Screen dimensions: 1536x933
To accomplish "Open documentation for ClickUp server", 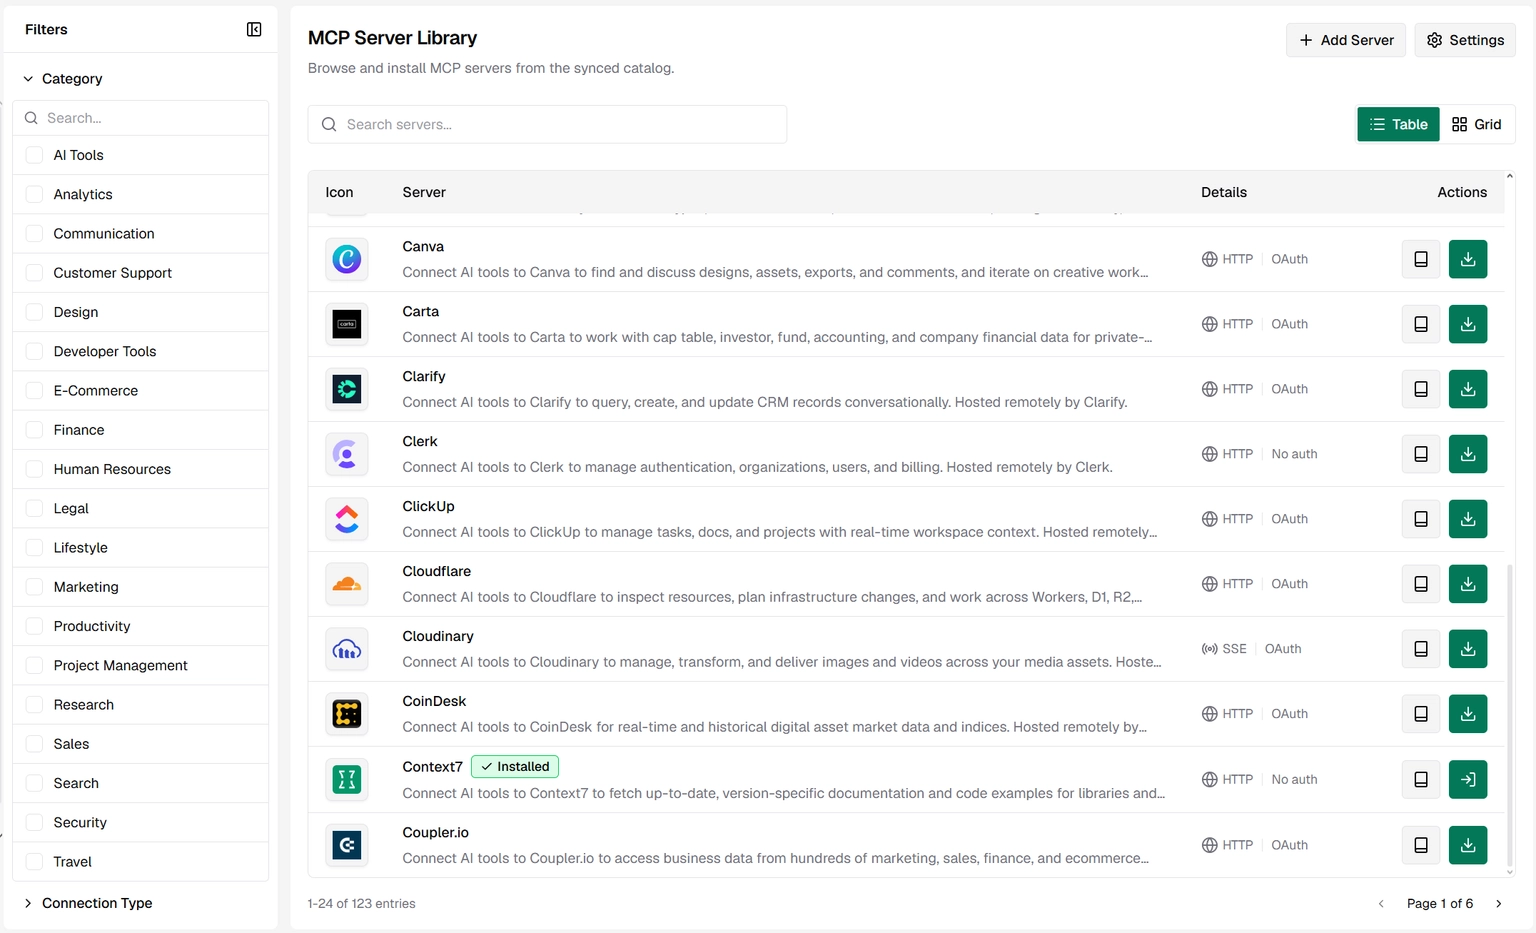I will pyautogui.click(x=1420, y=519).
